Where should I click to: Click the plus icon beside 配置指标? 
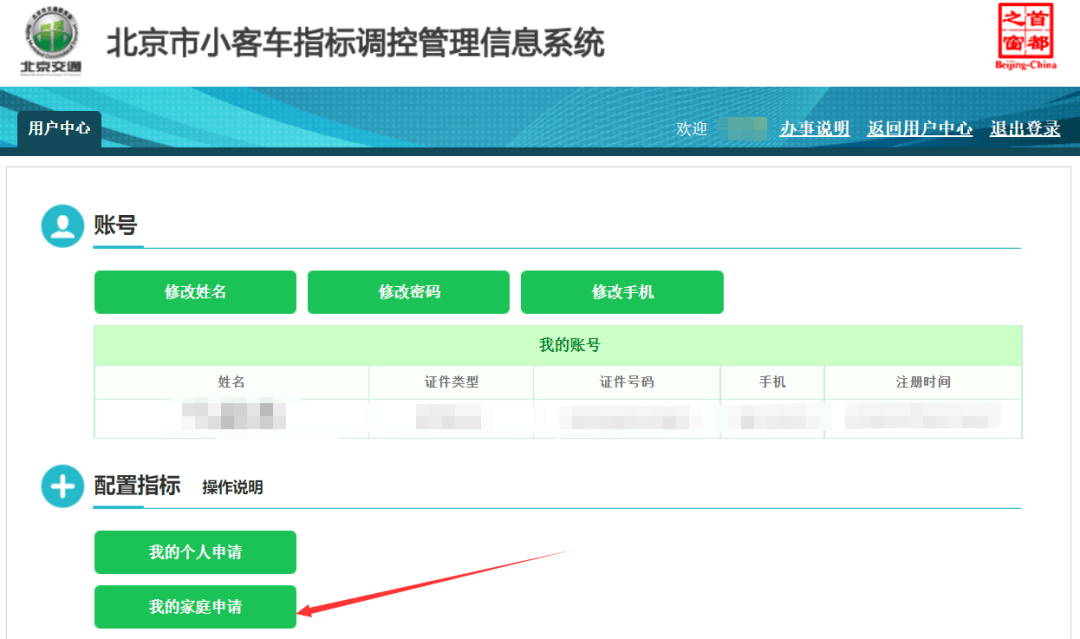coord(61,487)
